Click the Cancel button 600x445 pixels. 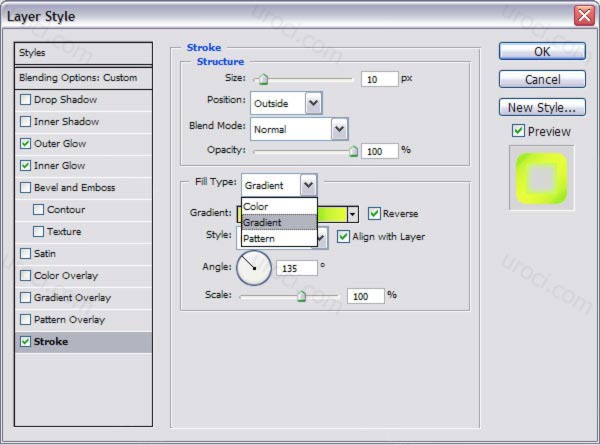point(542,79)
